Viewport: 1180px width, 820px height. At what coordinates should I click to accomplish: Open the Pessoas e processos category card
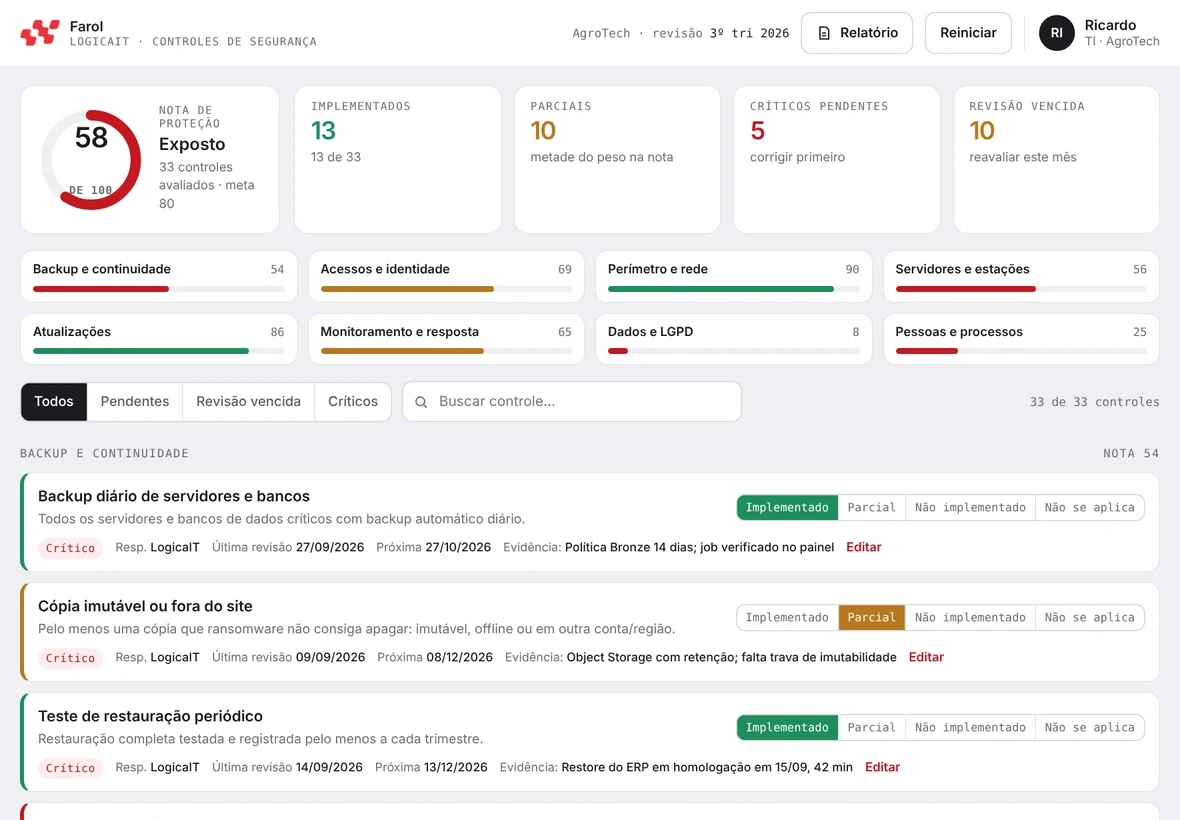pyautogui.click(x=1021, y=339)
